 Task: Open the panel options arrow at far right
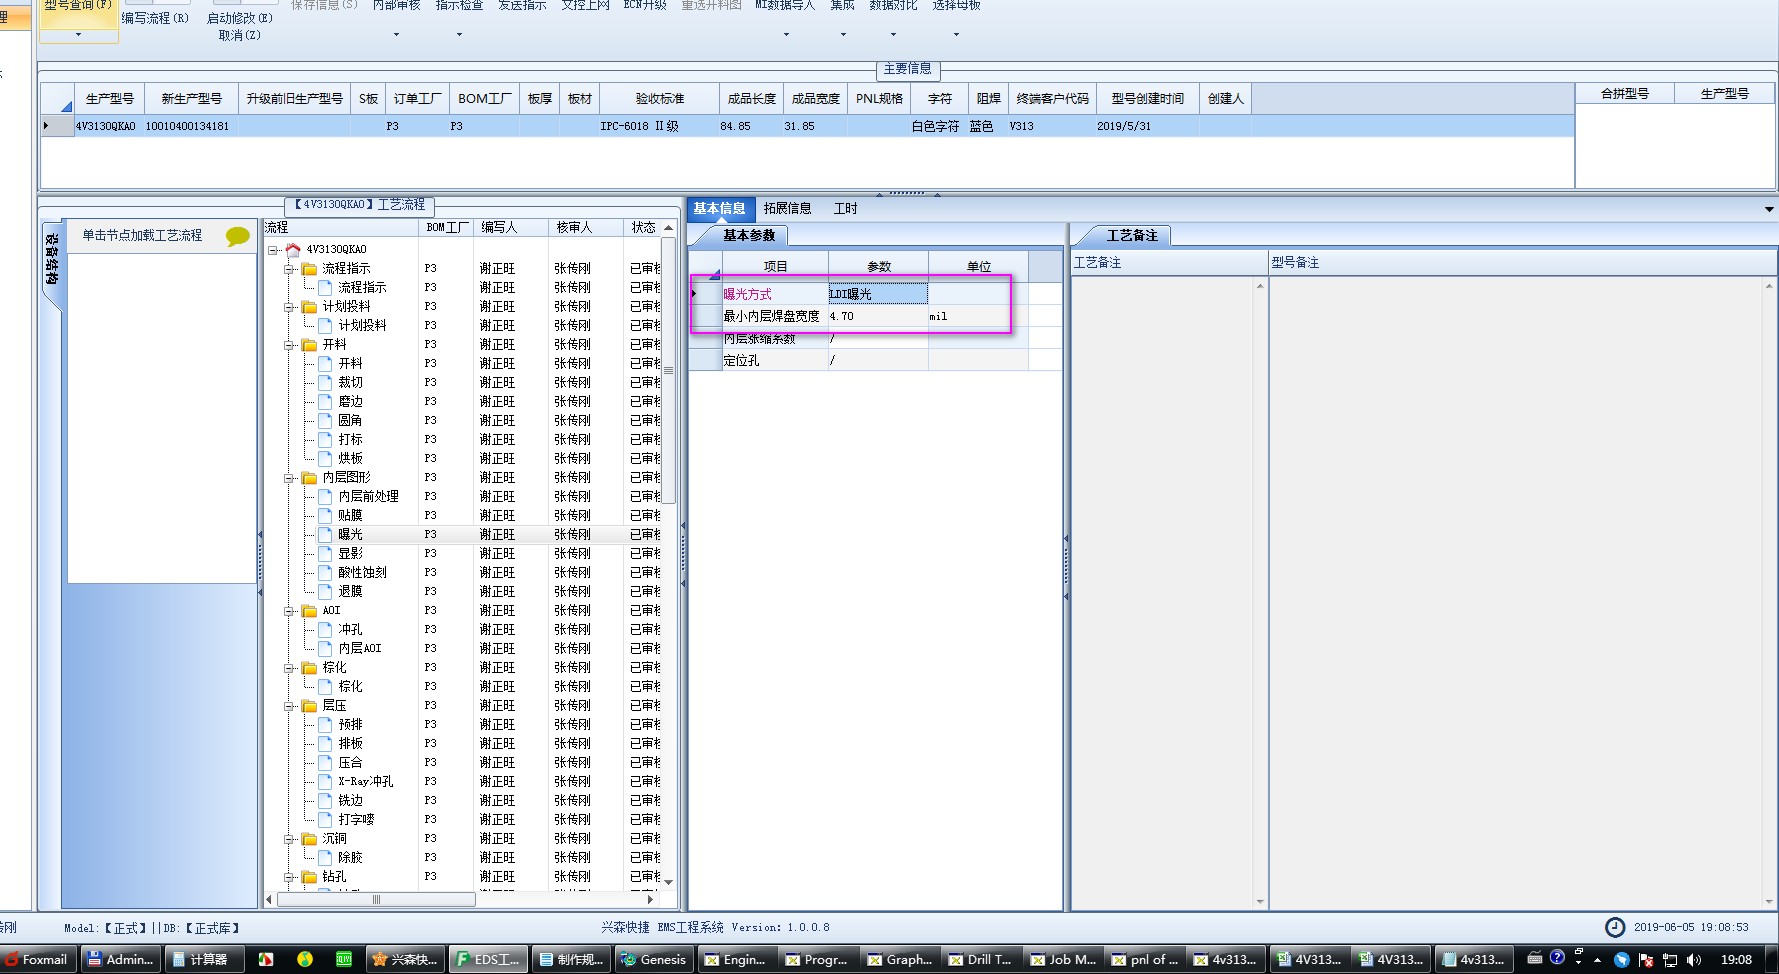(x=1769, y=209)
